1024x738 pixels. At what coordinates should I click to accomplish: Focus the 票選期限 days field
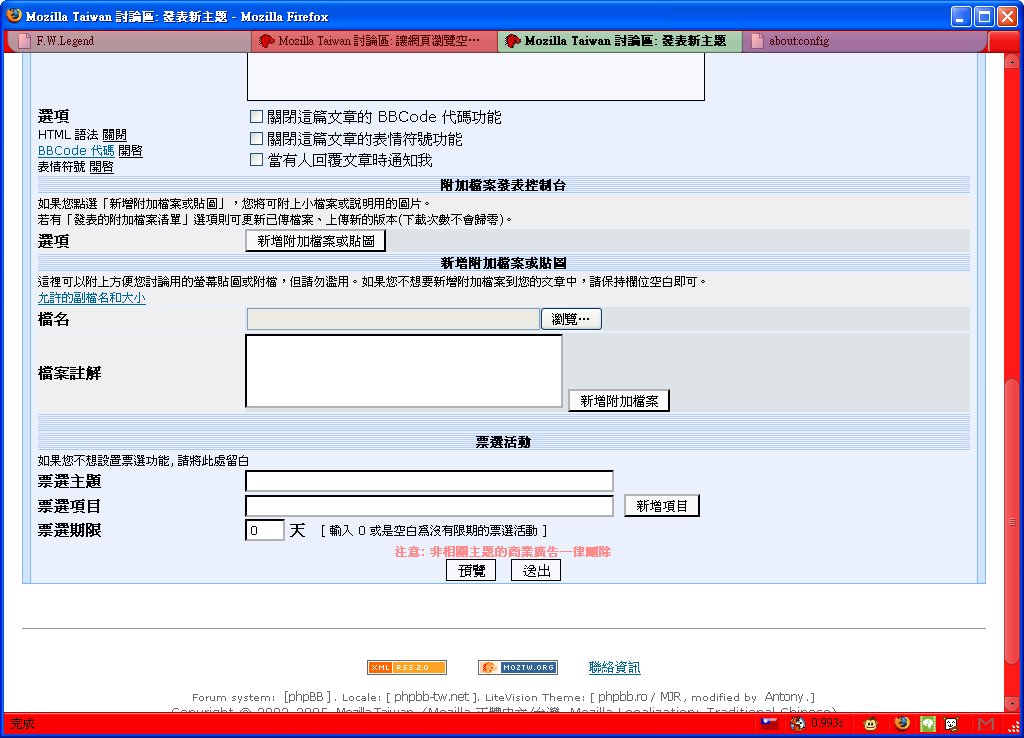264,530
